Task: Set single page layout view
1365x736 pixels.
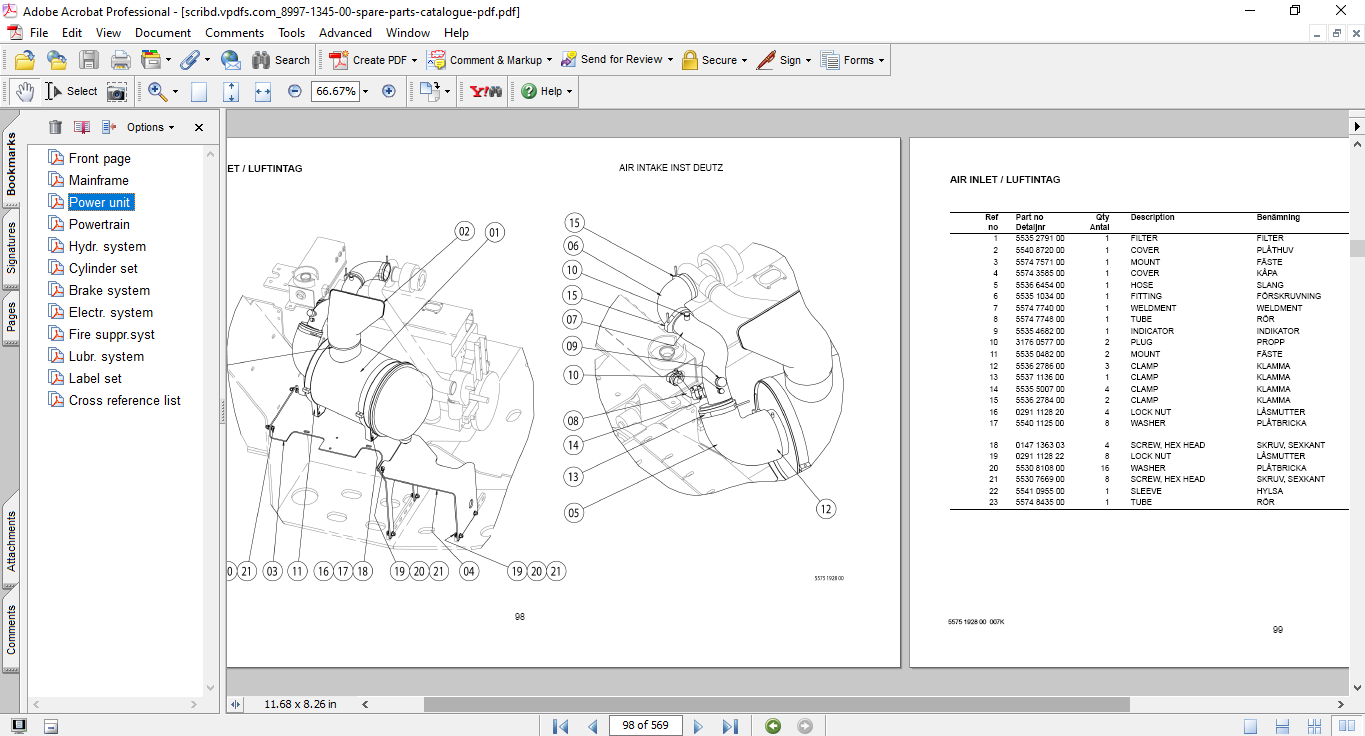Action: point(1251,726)
